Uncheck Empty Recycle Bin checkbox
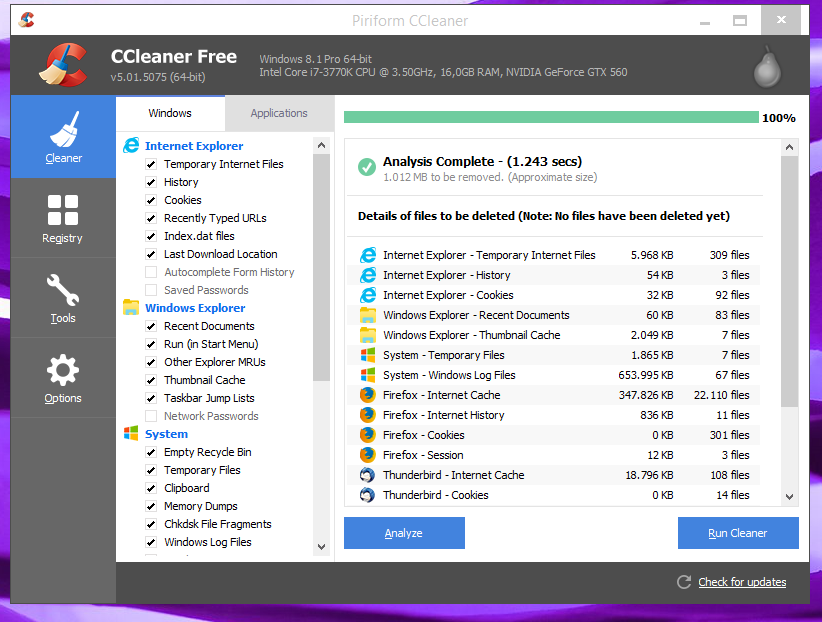822x622 pixels. (151, 452)
